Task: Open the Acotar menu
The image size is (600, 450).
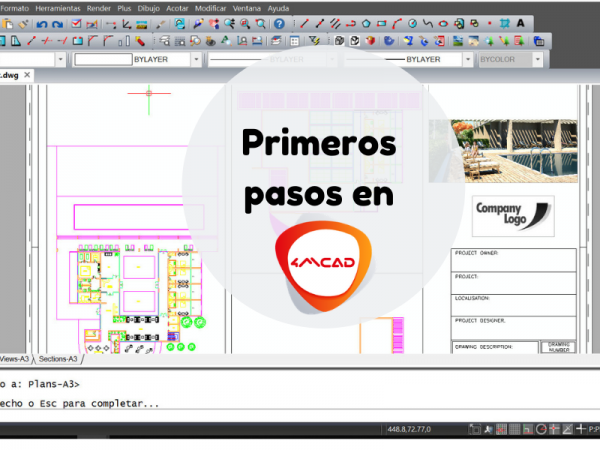Action: (177, 8)
